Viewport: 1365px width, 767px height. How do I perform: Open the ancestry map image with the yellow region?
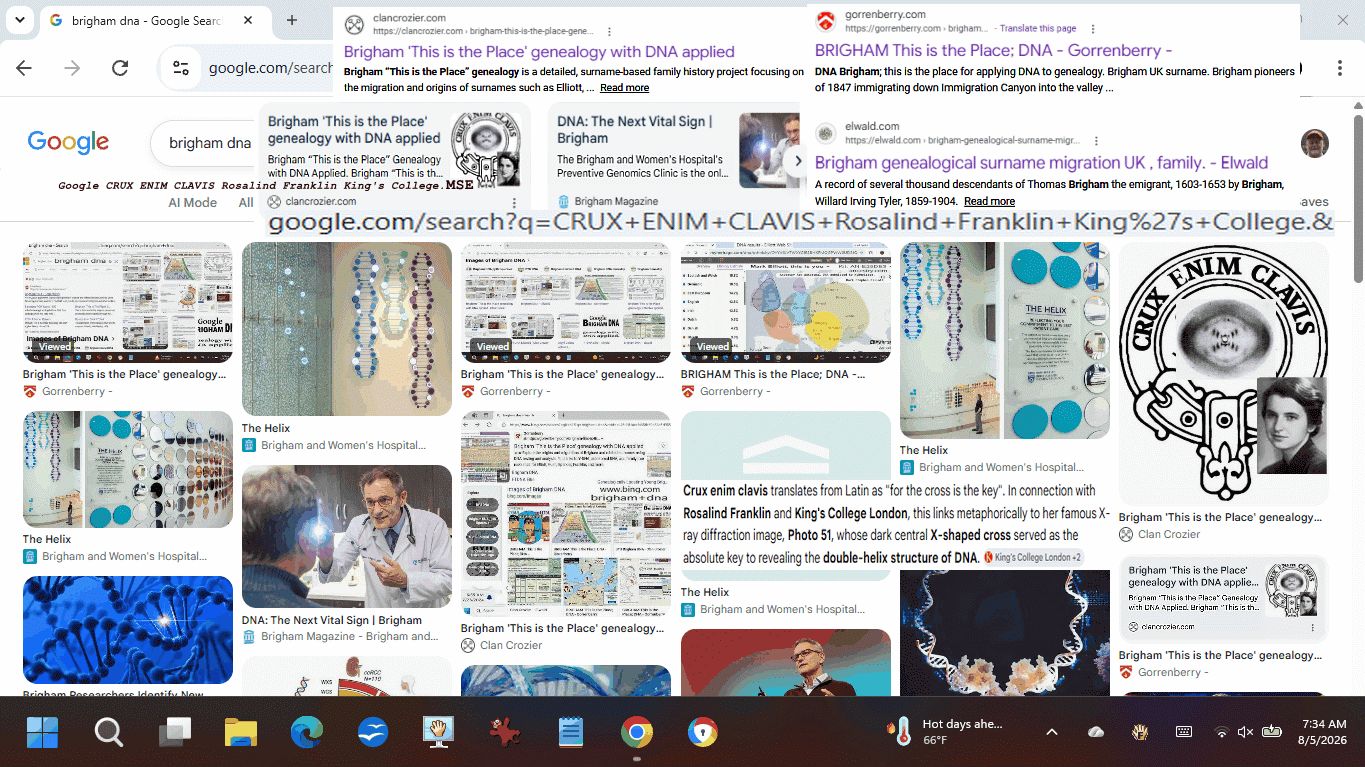[x=785, y=303]
